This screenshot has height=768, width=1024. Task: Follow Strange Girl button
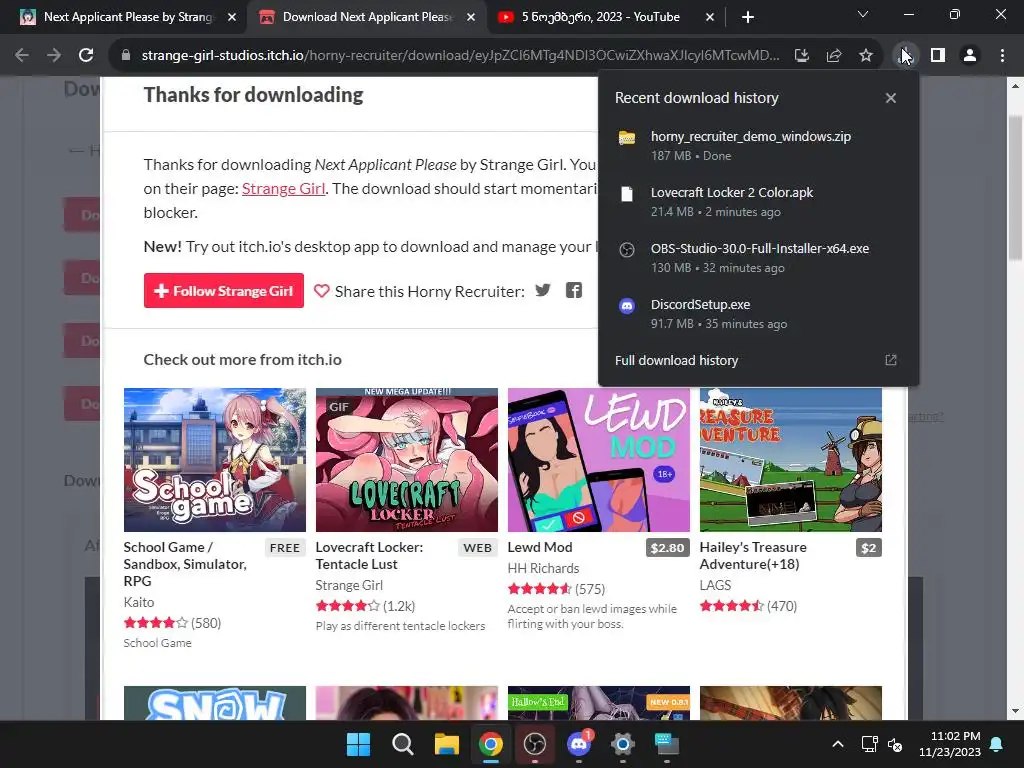point(224,291)
